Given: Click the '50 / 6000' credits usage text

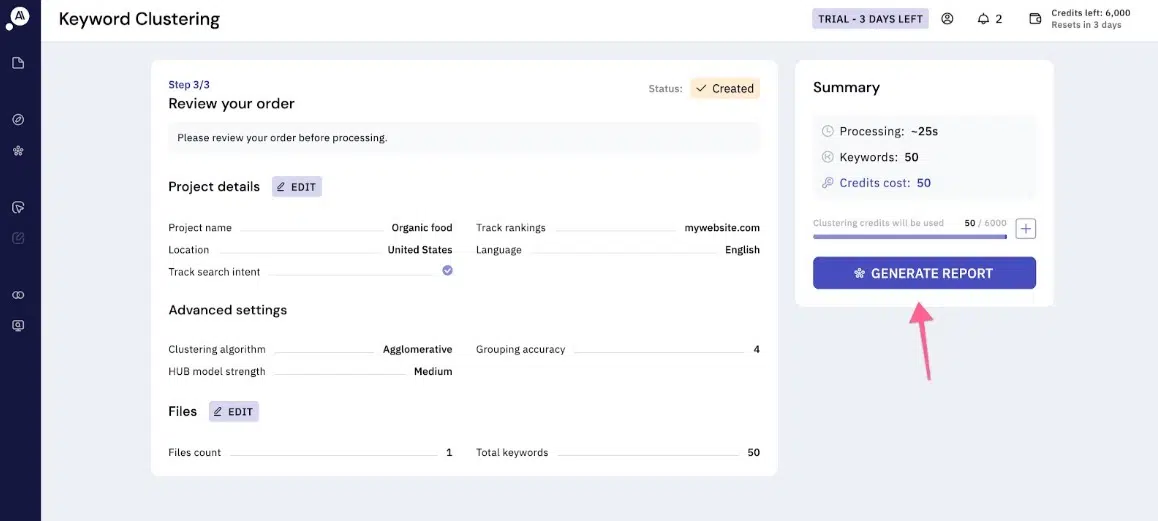Looking at the screenshot, I should pyautogui.click(x=985, y=222).
